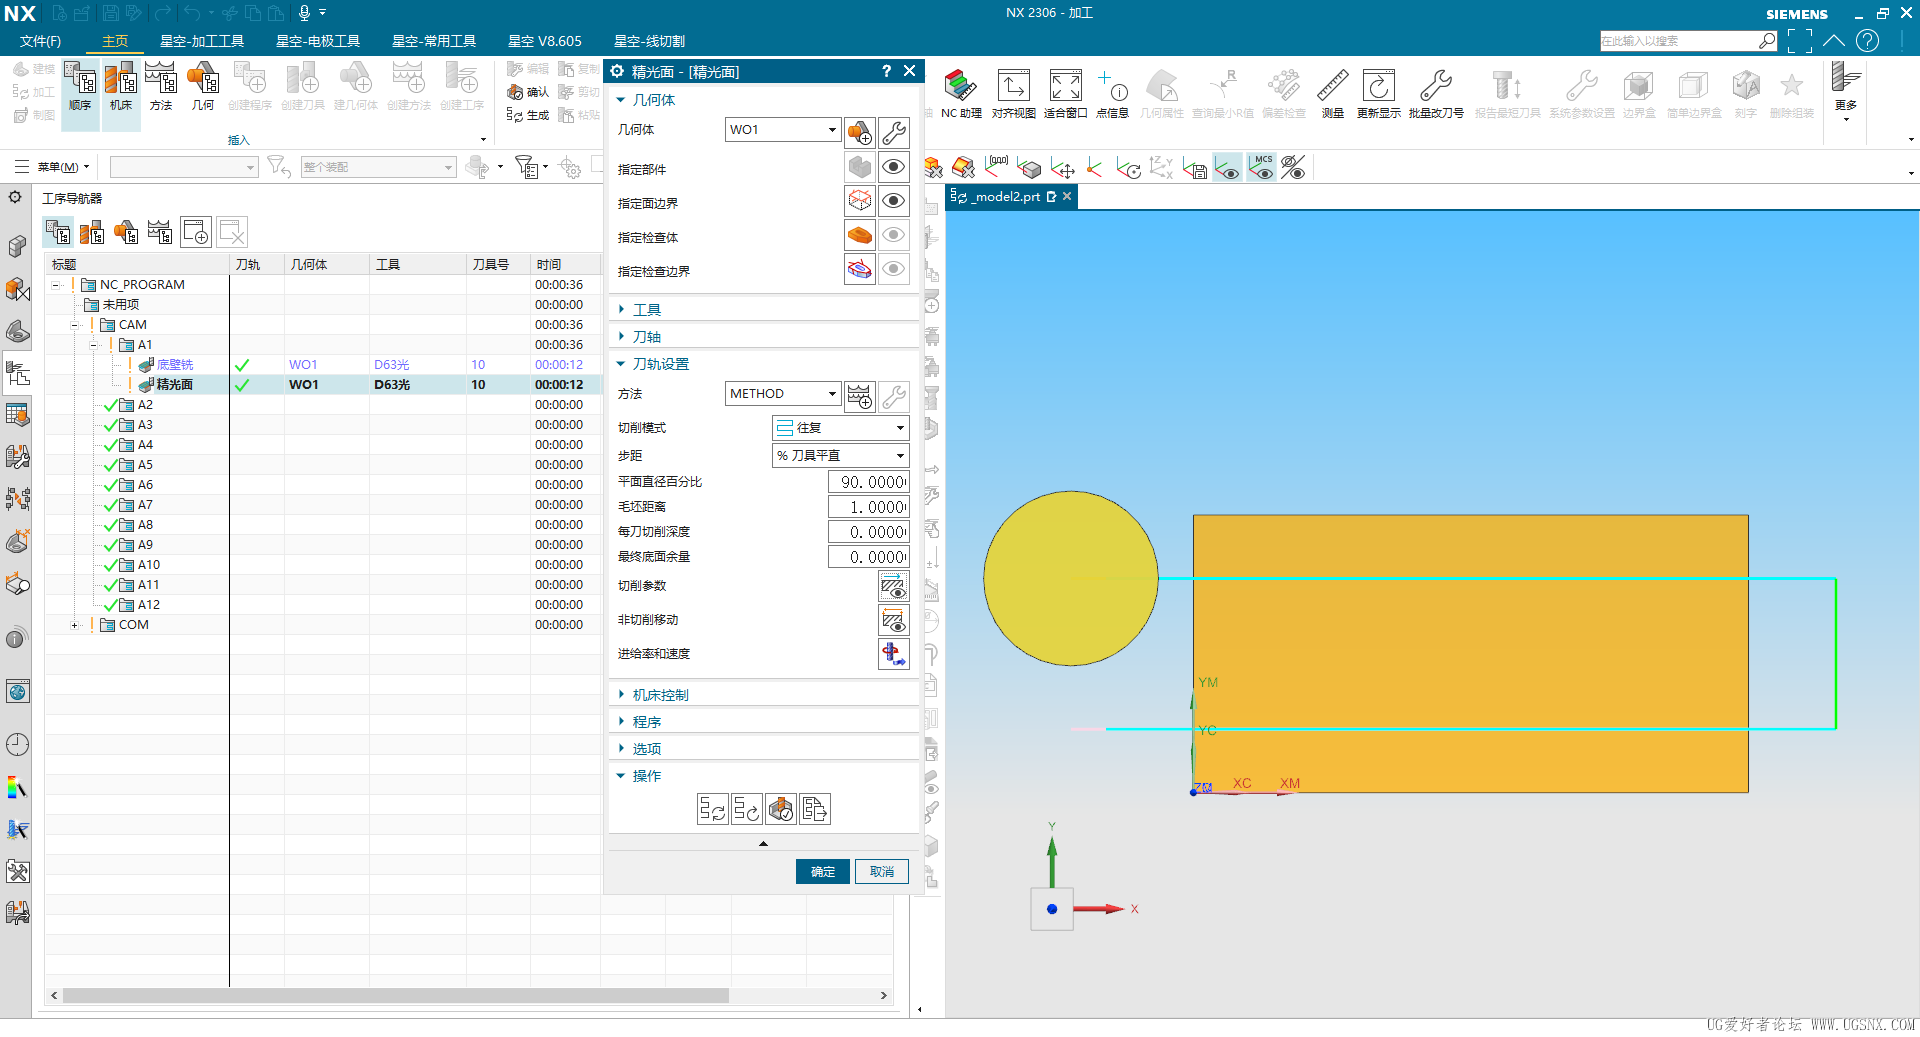This screenshot has width=1920, height=1037.
Task: Toggle display eye for 指定部件
Action: [x=893, y=168]
